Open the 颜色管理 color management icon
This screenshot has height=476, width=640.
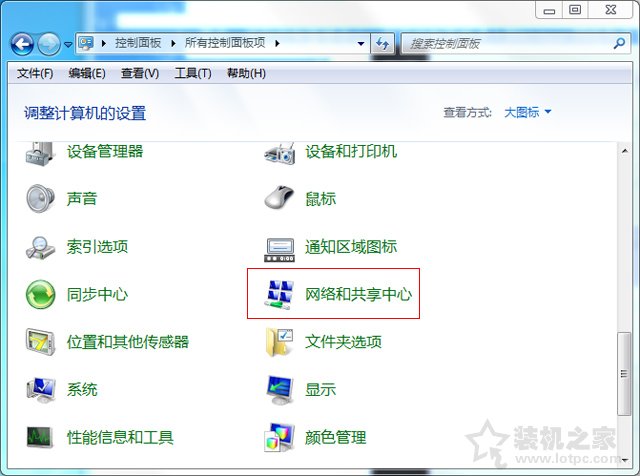click(x=279, y=437)
